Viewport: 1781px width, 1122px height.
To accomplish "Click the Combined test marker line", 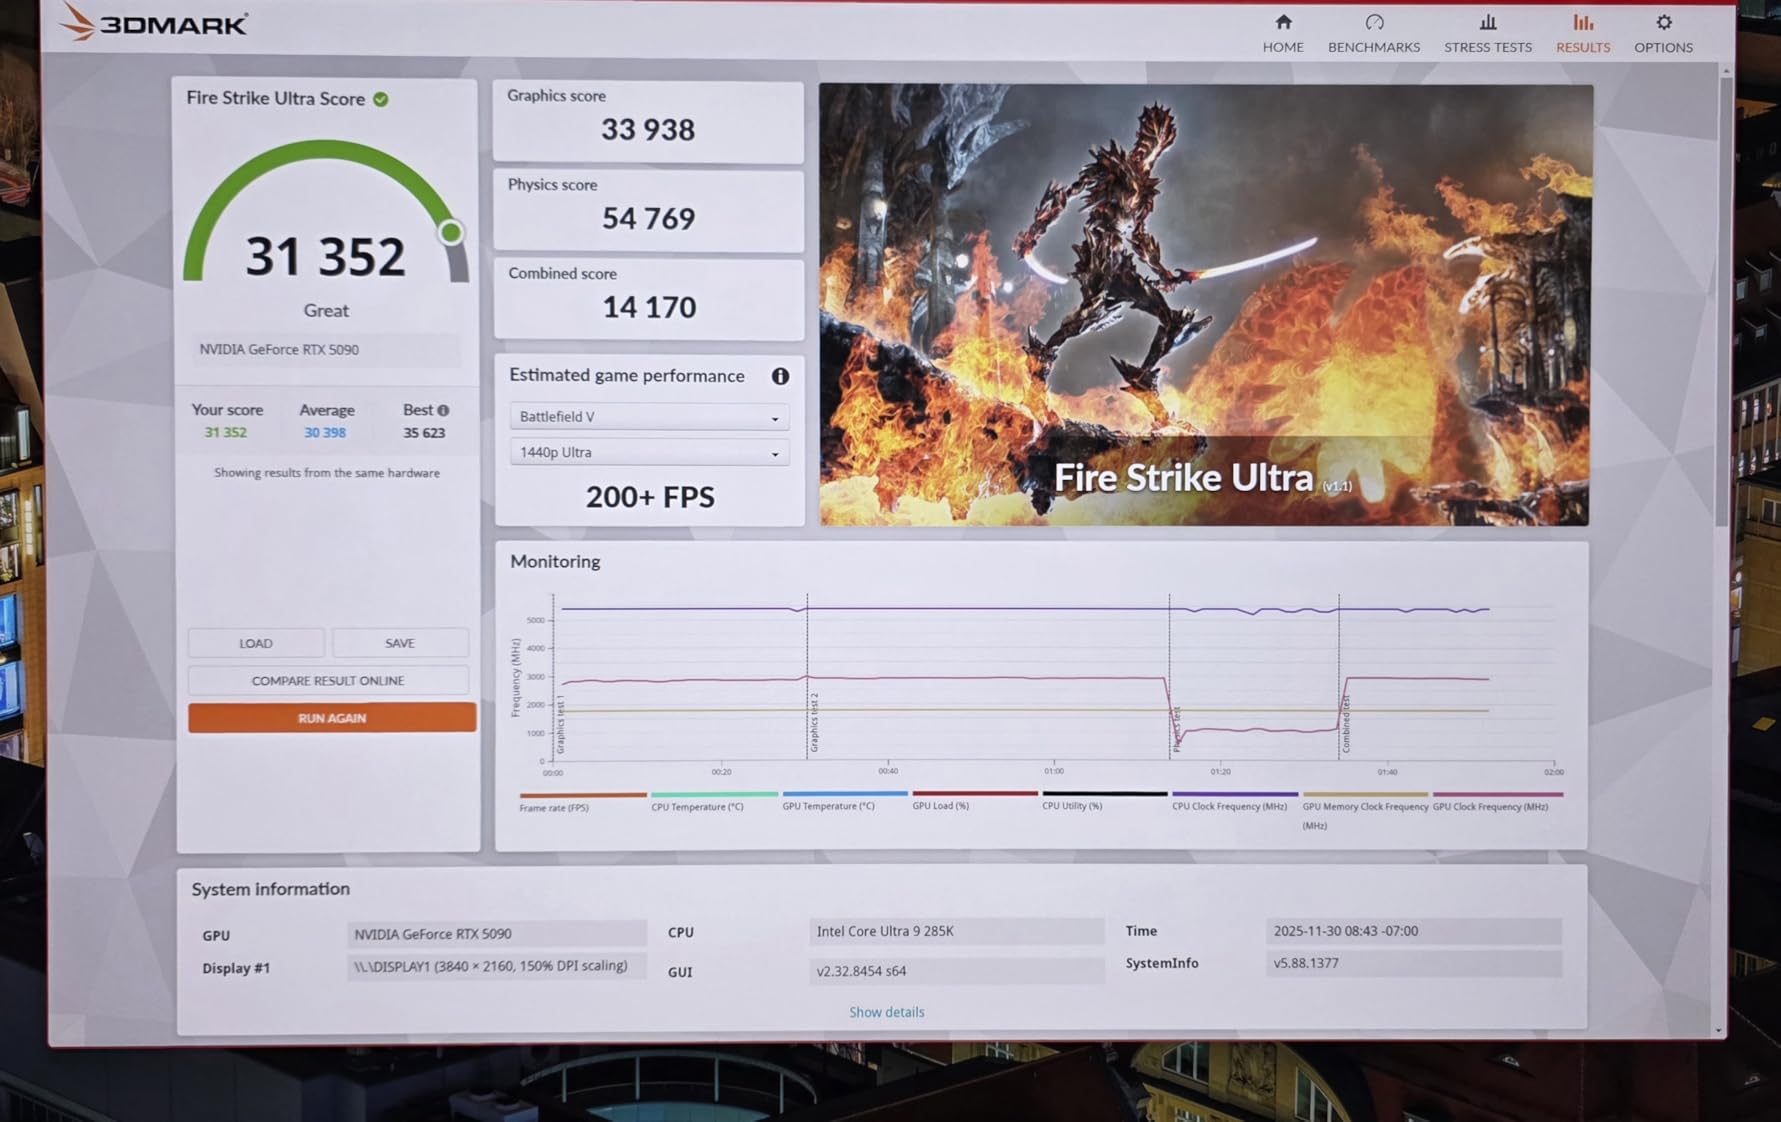I will (x=1339, y=677).
